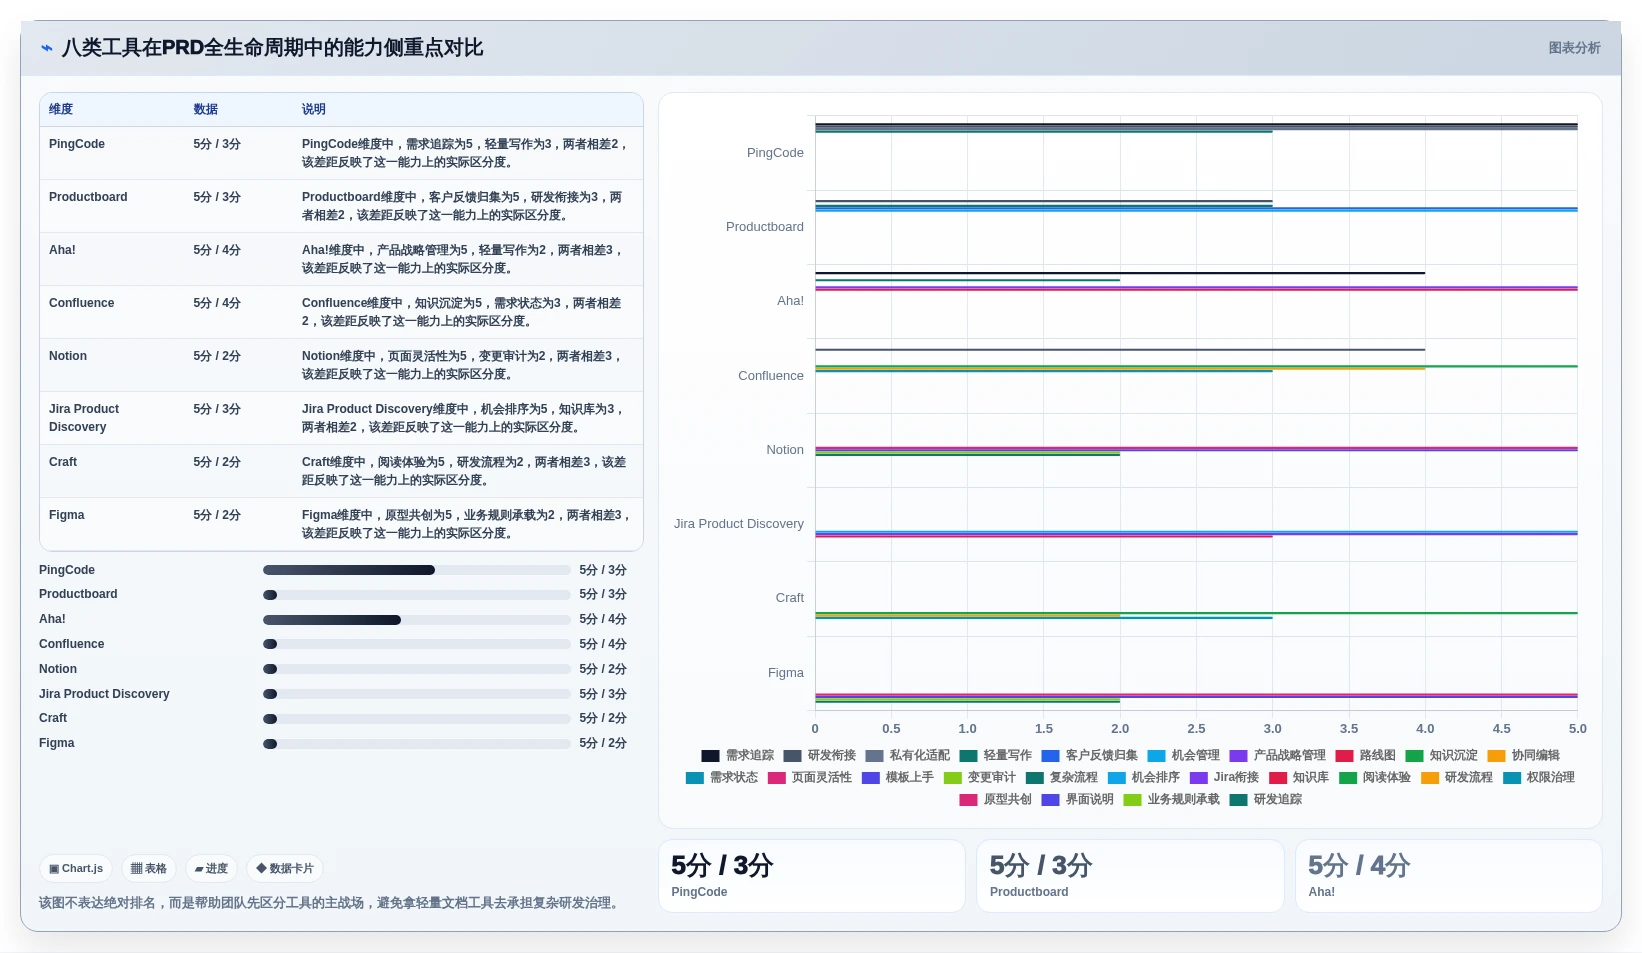This screenshot has height=953, width=1642.
Task: Toggle the 业务规则承载 legend entry
Action: click(1172, 800)
